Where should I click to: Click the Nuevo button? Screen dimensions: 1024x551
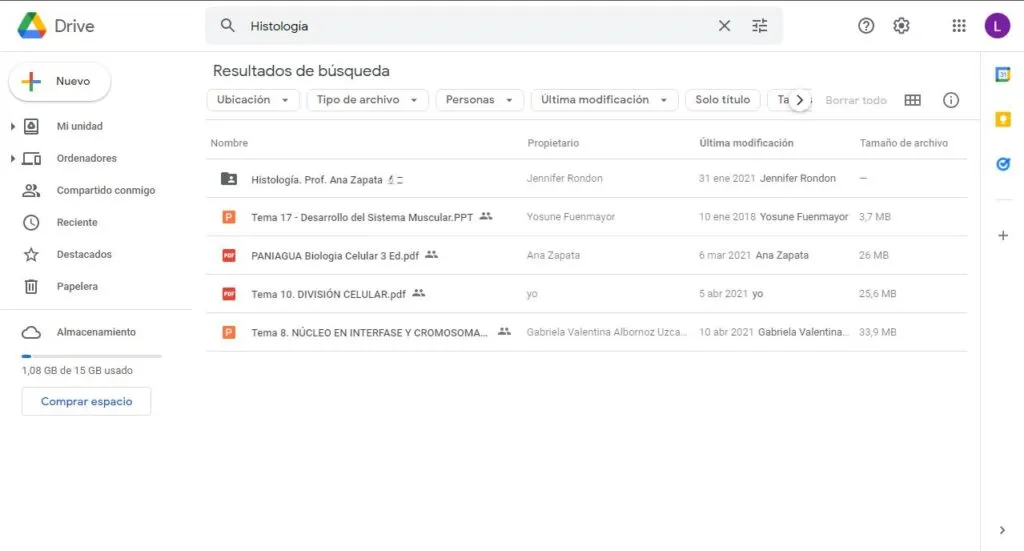point(60,82)
